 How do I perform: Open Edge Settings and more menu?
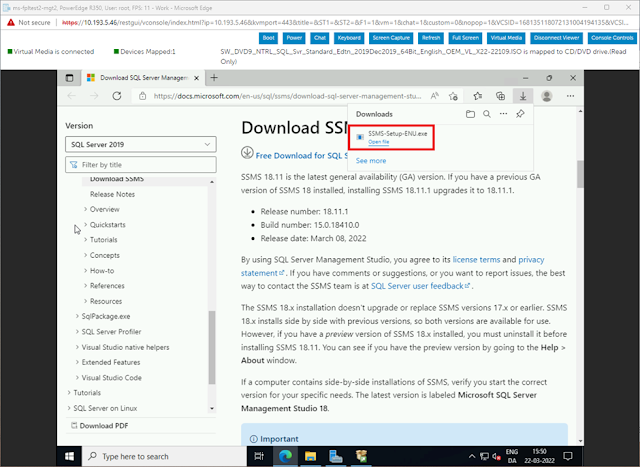click(x=570, y=96)
